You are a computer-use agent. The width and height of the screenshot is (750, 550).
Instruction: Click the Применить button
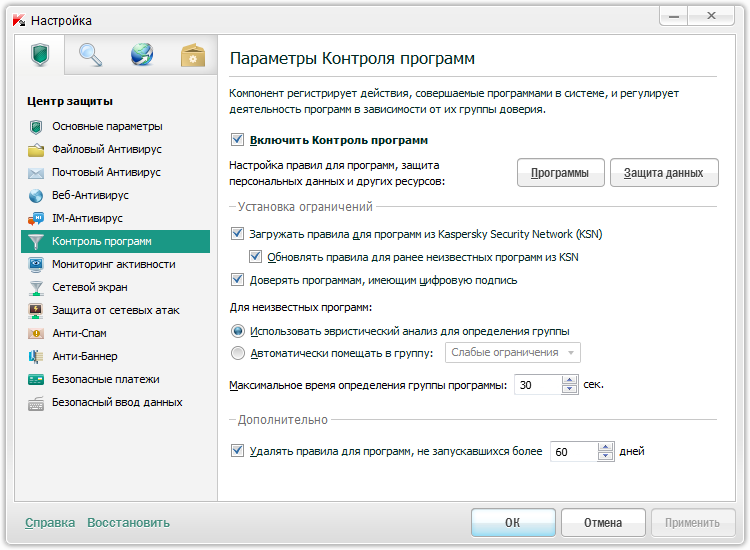click(x=693, y=522)
